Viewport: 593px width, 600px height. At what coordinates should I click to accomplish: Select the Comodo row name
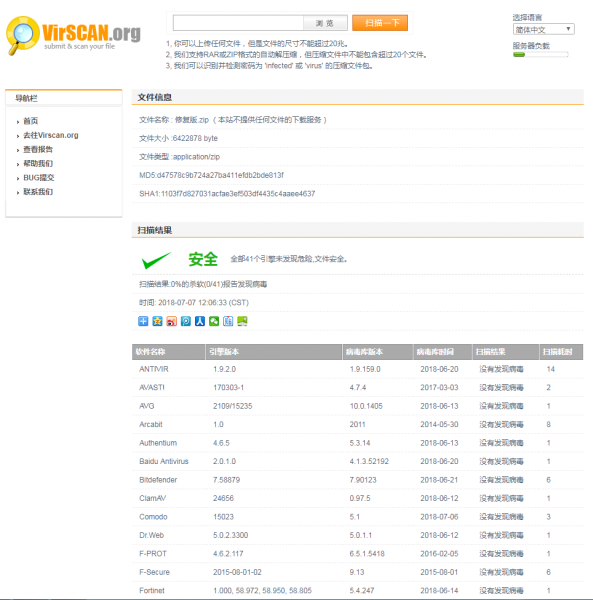(153, 517)
